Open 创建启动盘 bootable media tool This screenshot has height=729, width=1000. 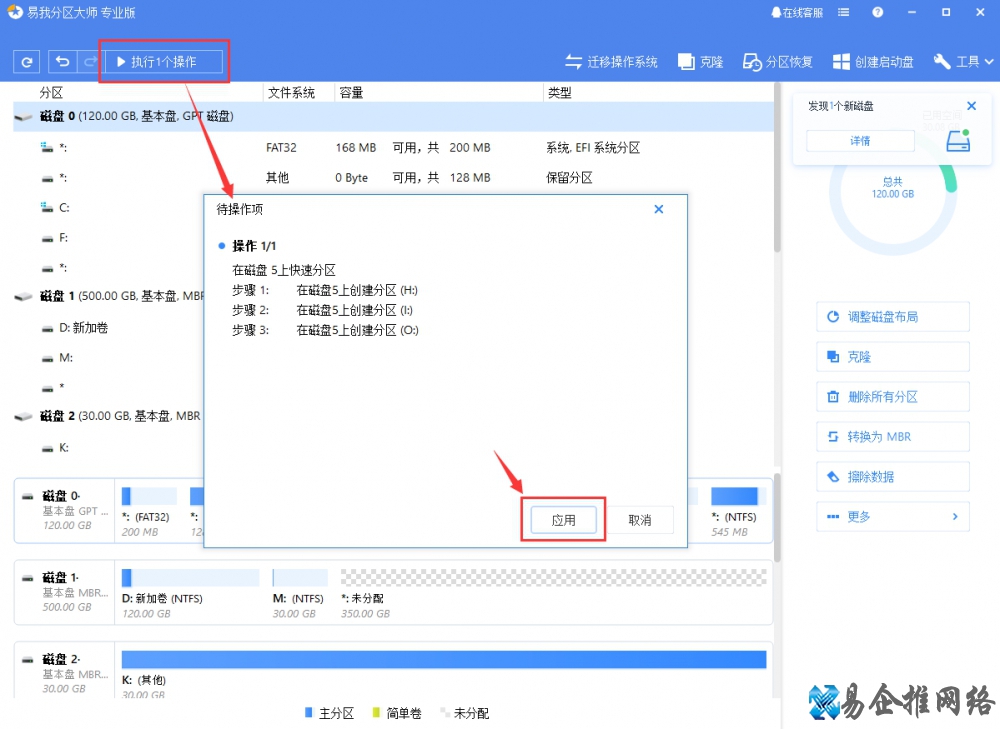(x=873, y=62)
